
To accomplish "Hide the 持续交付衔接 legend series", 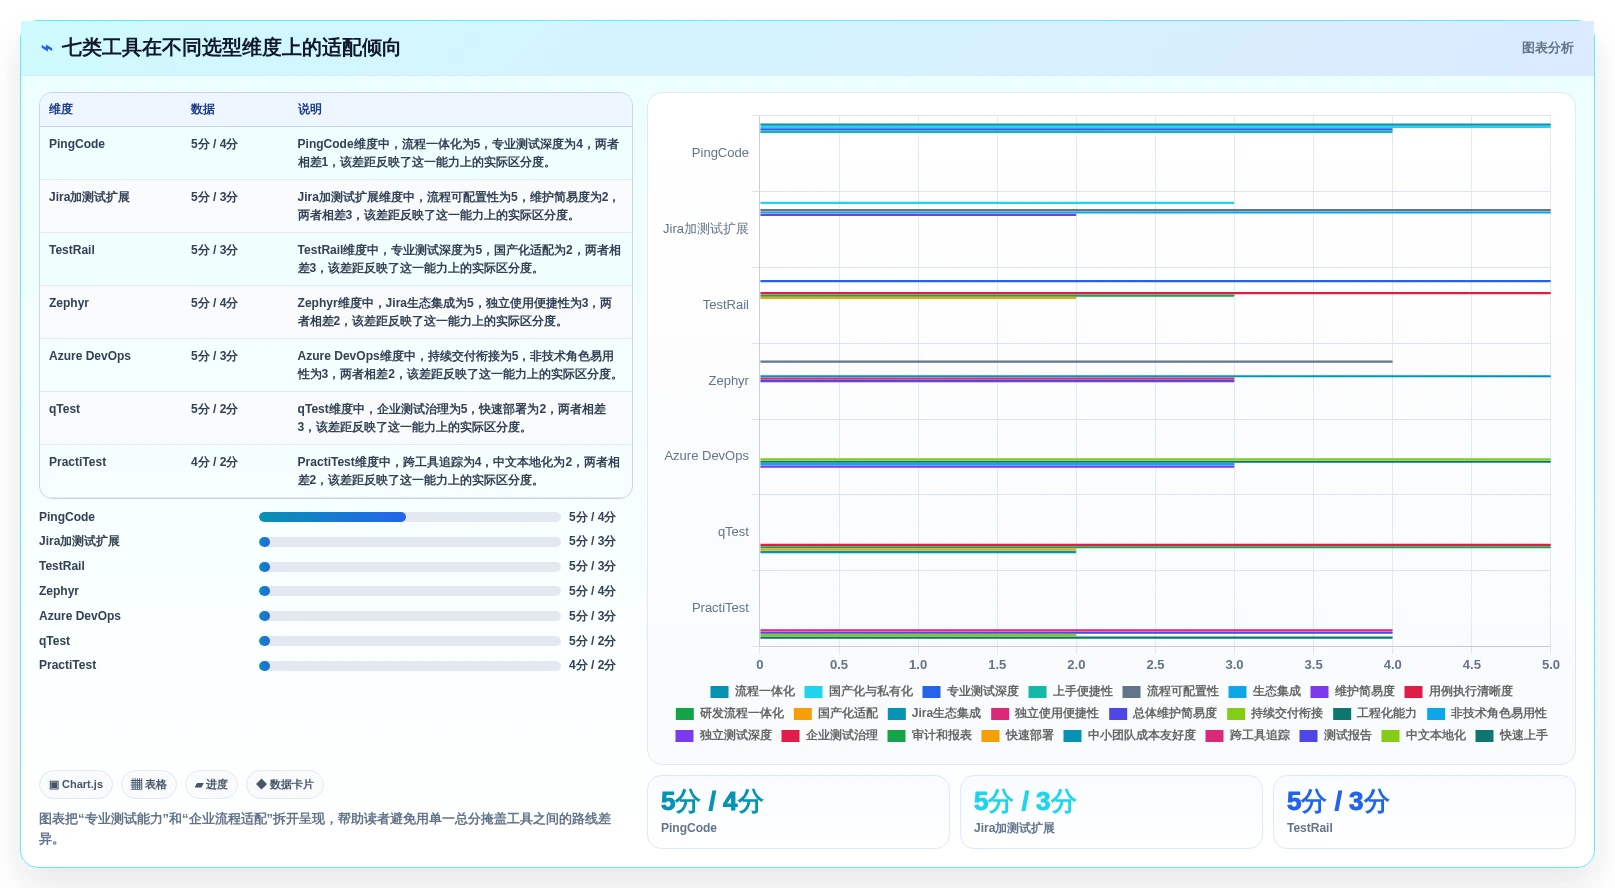I will click(1275, 713).
